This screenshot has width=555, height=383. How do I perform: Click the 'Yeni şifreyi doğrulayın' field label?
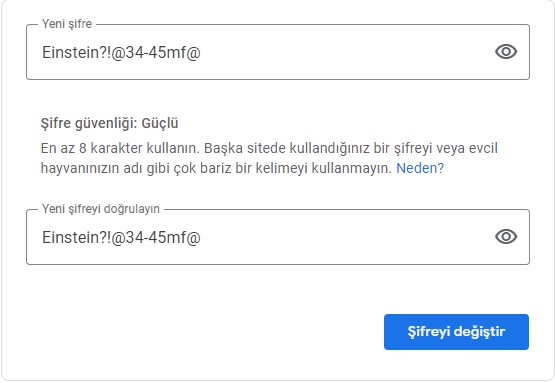tap(101, 209)
